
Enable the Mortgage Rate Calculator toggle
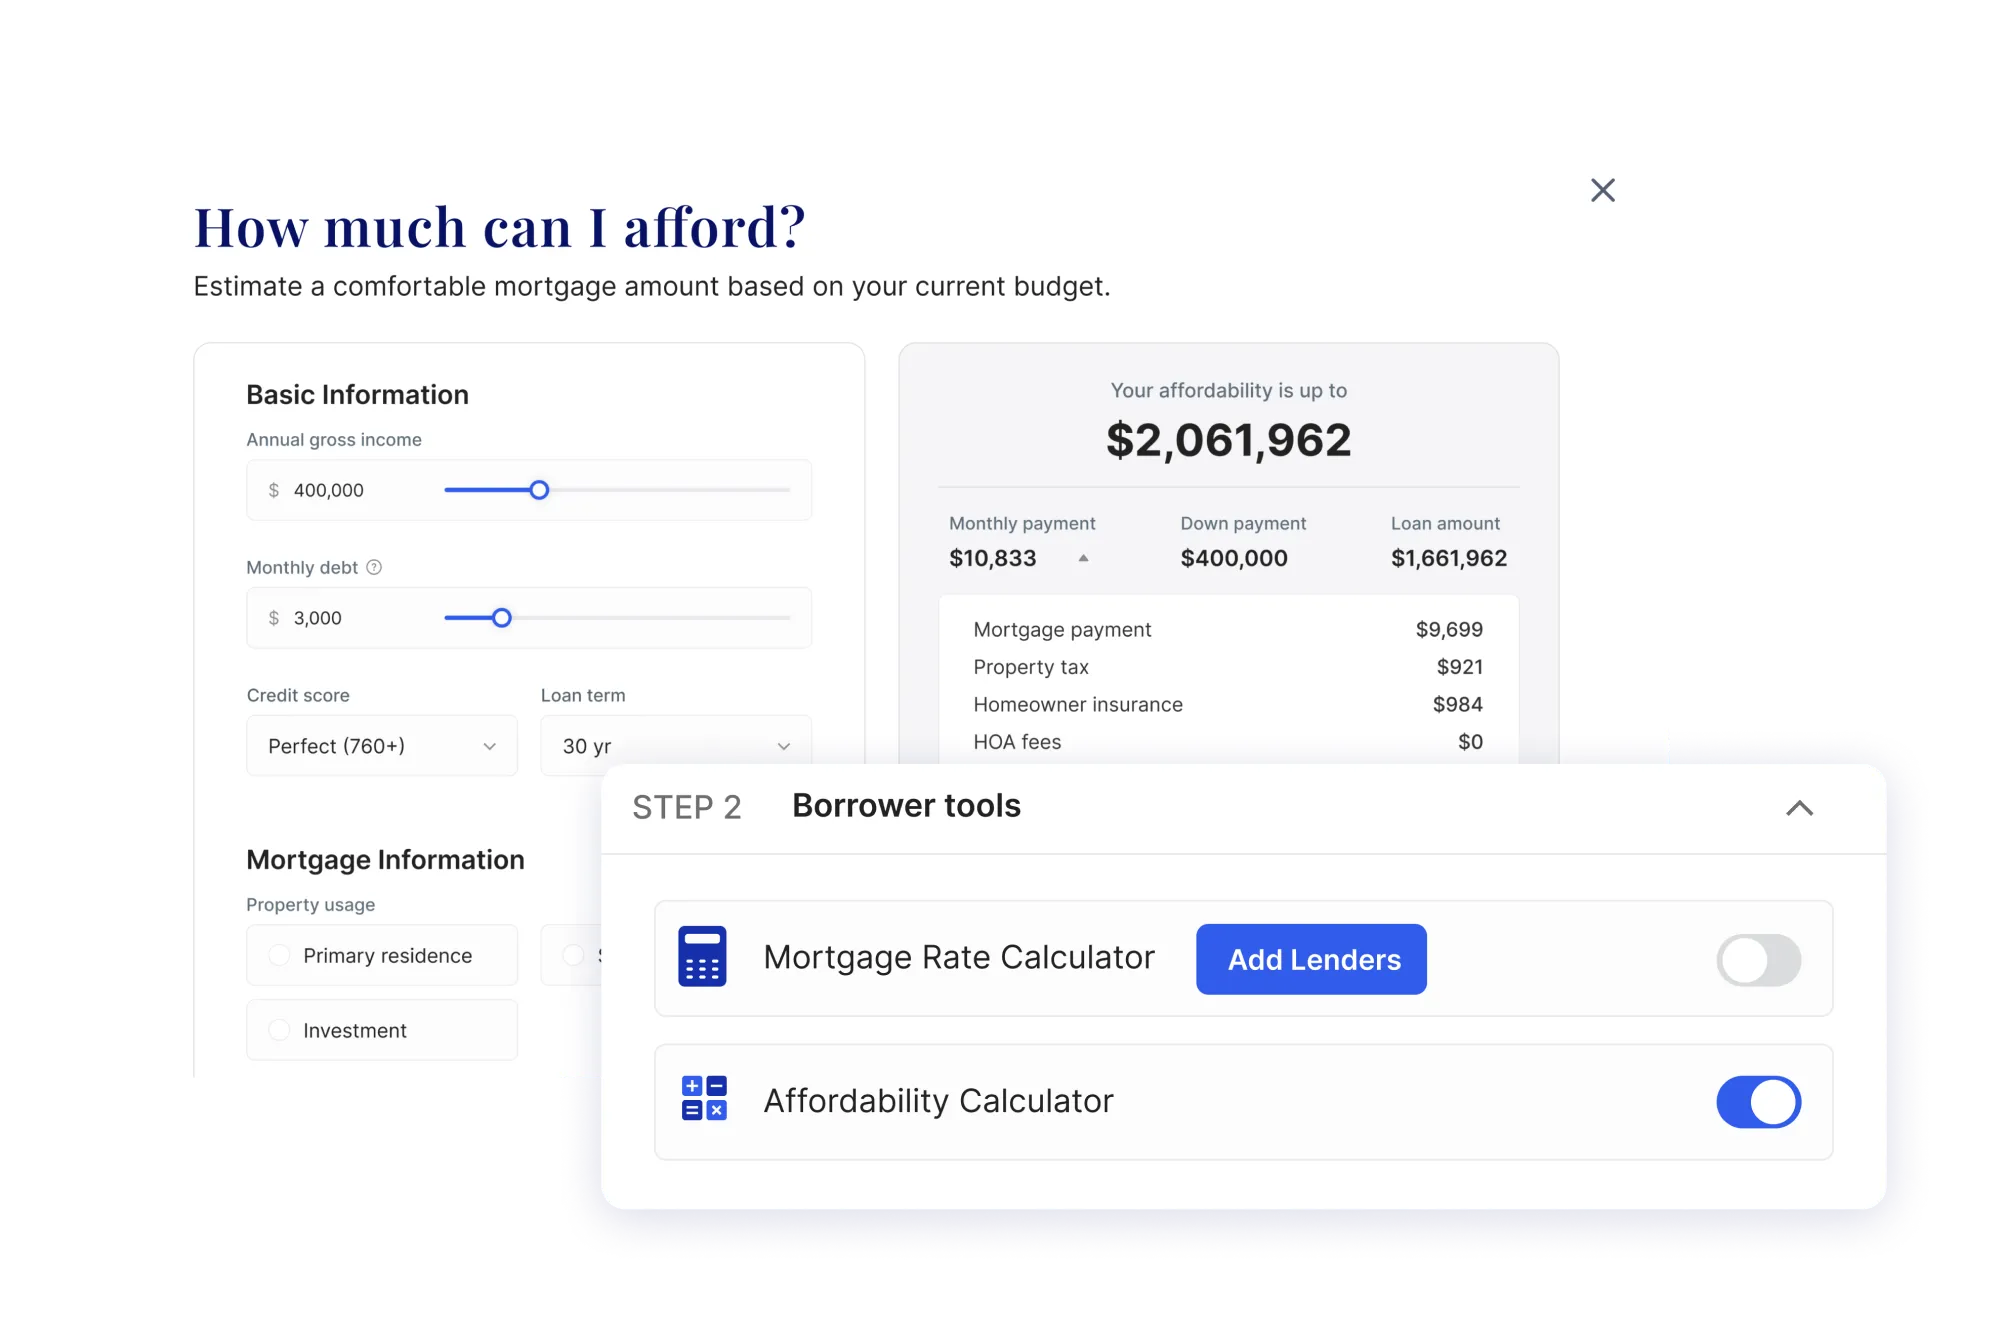[1759, 959]
